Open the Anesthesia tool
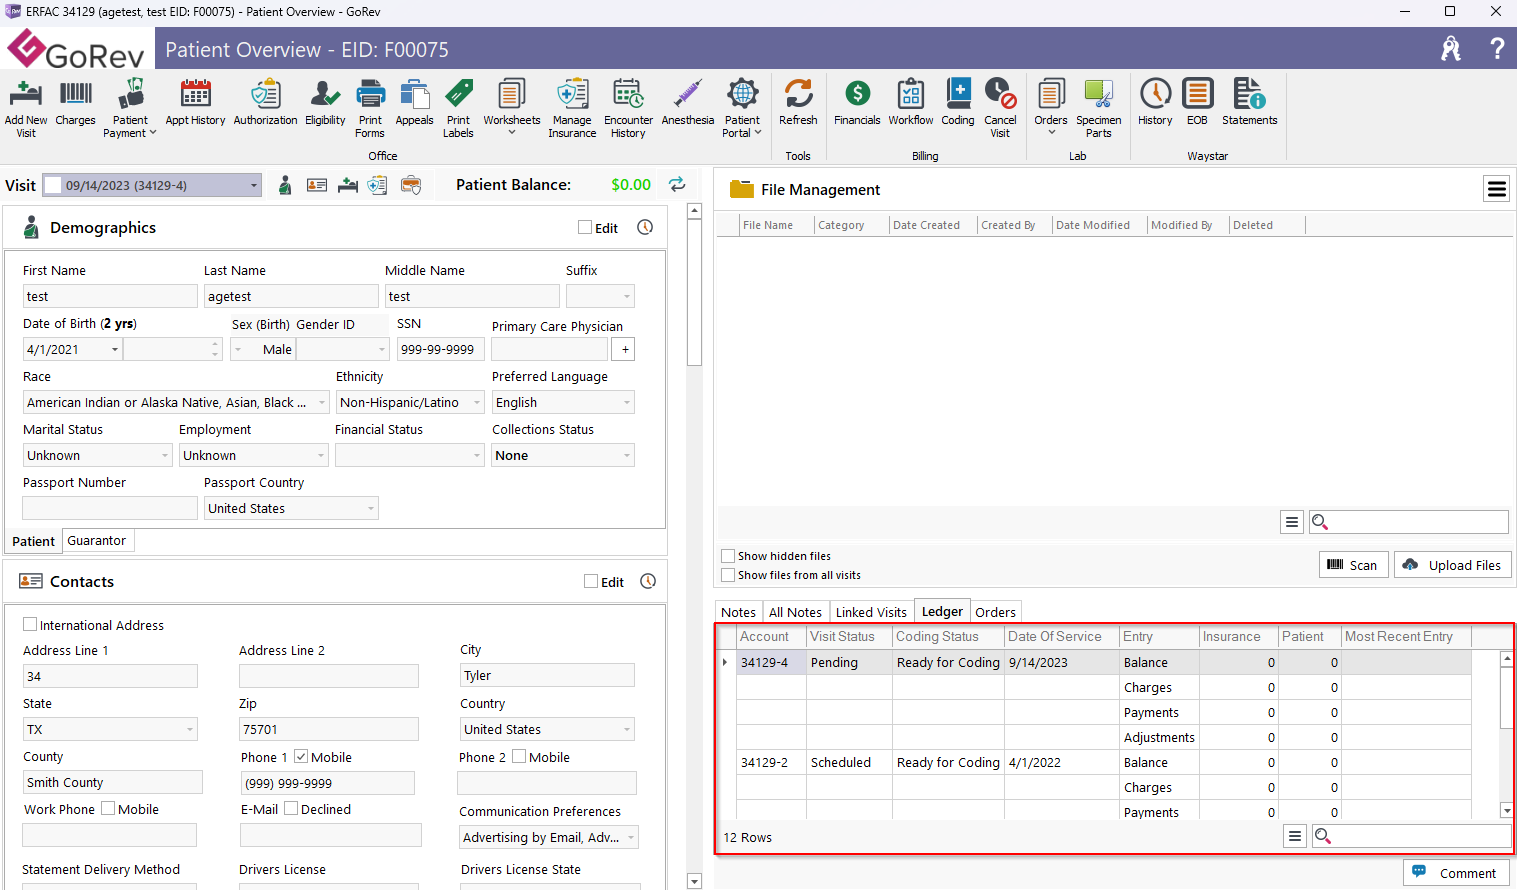This screenshot has height=890, width=1517. coord(688,101)
